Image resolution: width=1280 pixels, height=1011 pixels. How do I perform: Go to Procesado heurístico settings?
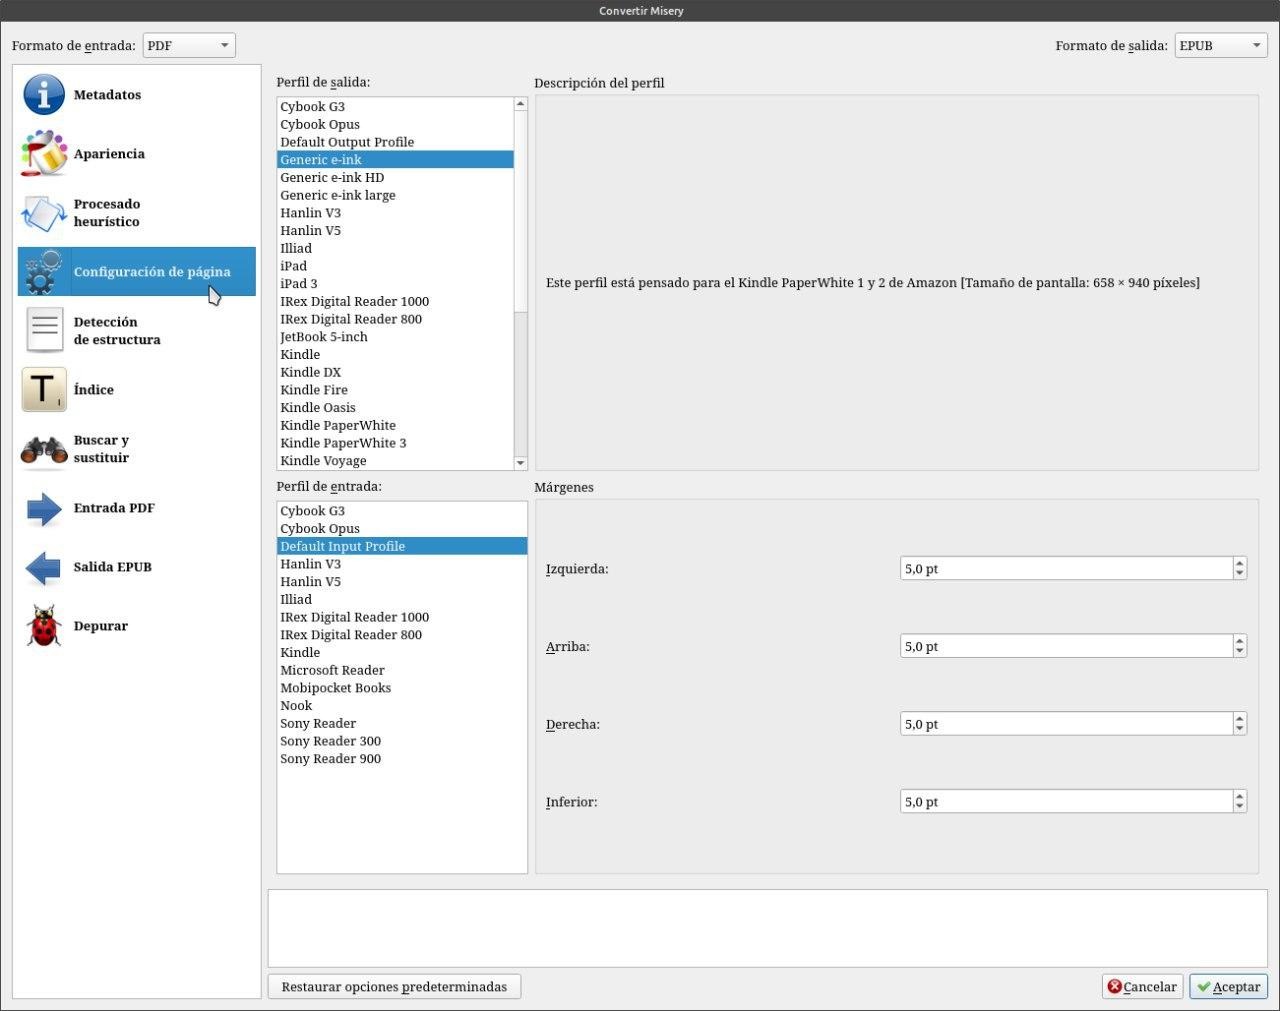pyautogui.click(x=137, y=213)
